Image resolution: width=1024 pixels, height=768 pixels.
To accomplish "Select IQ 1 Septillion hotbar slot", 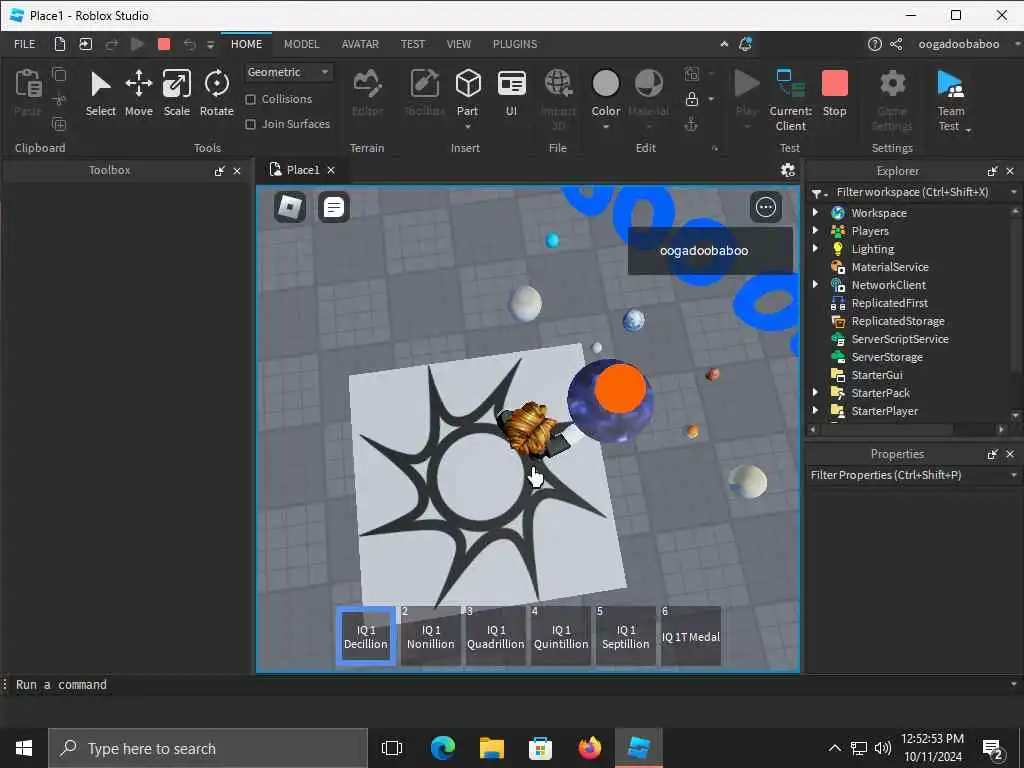I will [626, 636].
